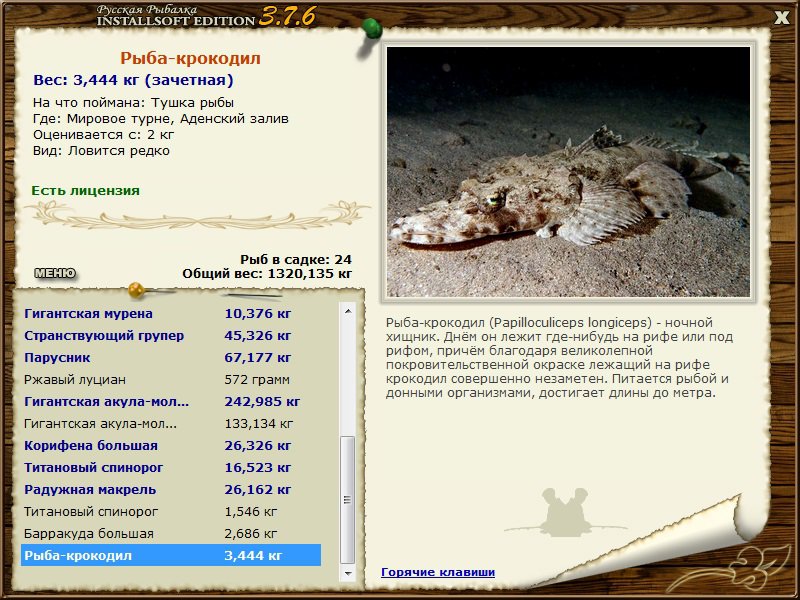Select the Радужная макрель row
800x600 pixels.
coord(171,489)
